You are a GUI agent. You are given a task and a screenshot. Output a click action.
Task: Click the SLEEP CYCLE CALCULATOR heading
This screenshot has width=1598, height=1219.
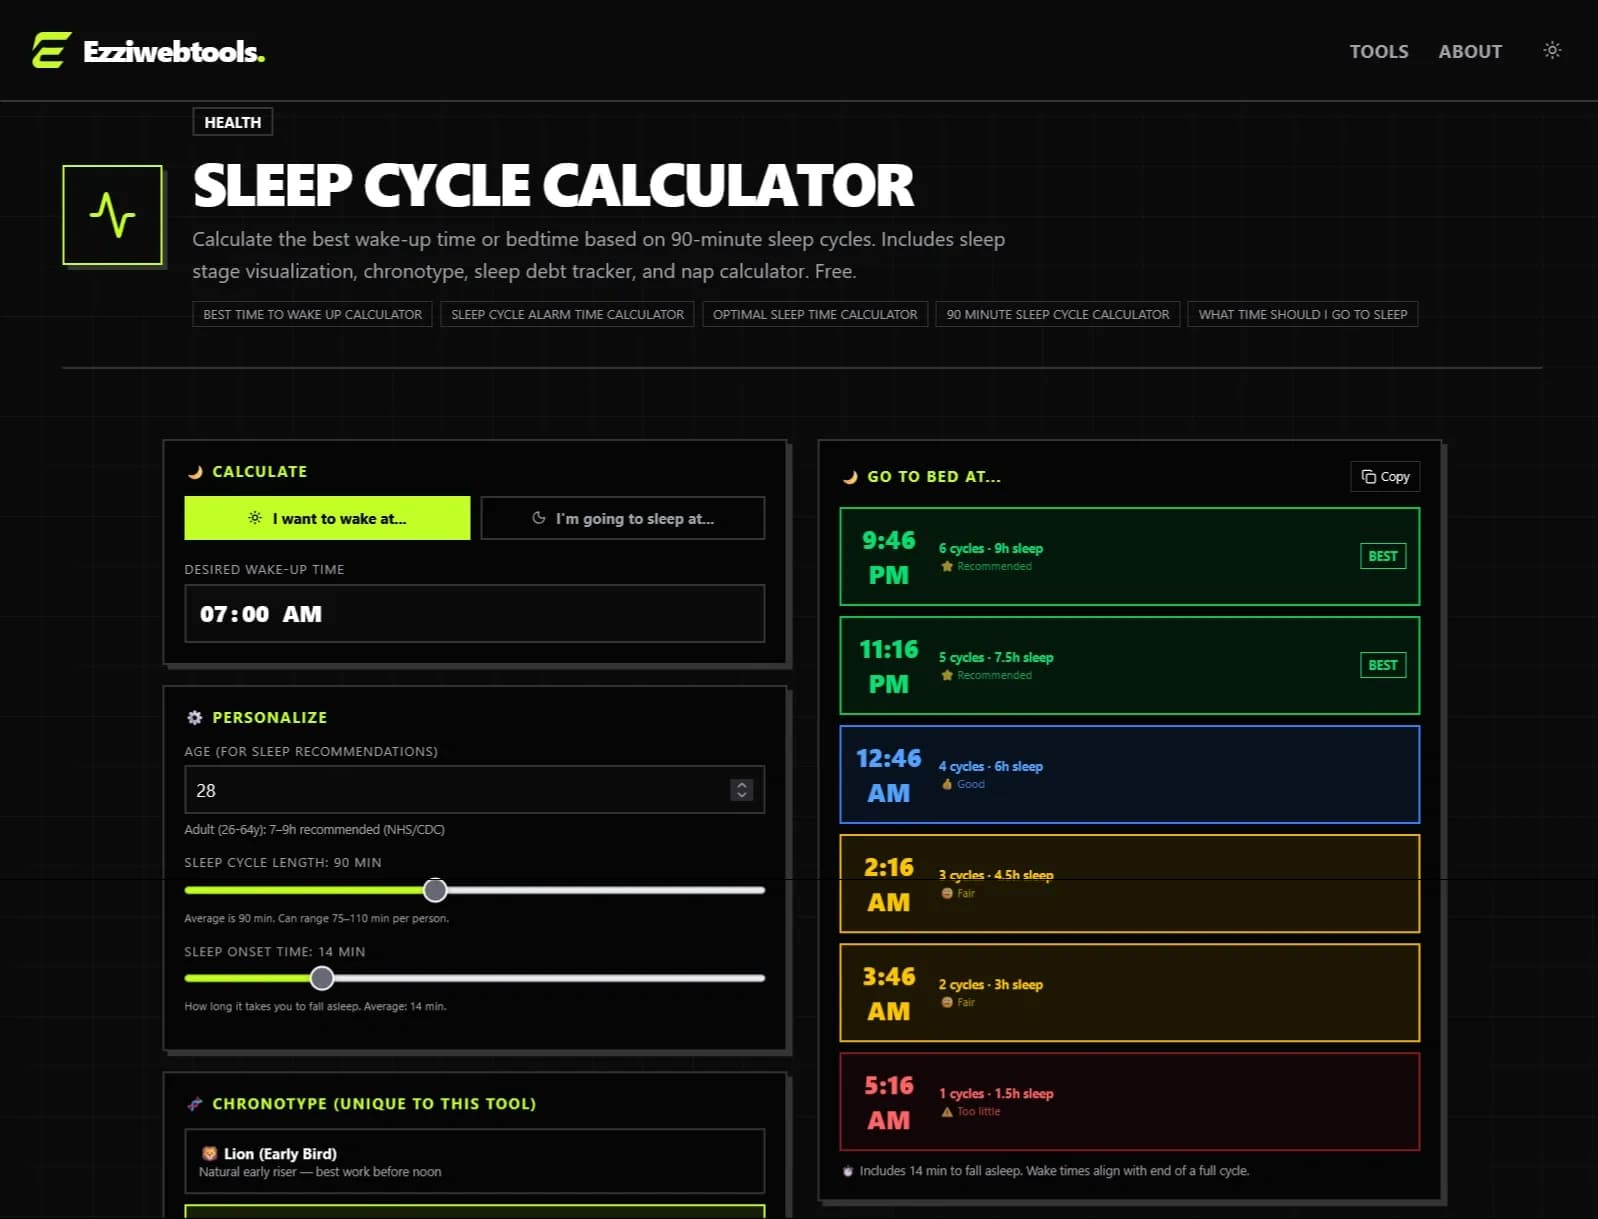click(x=553, y=185)
